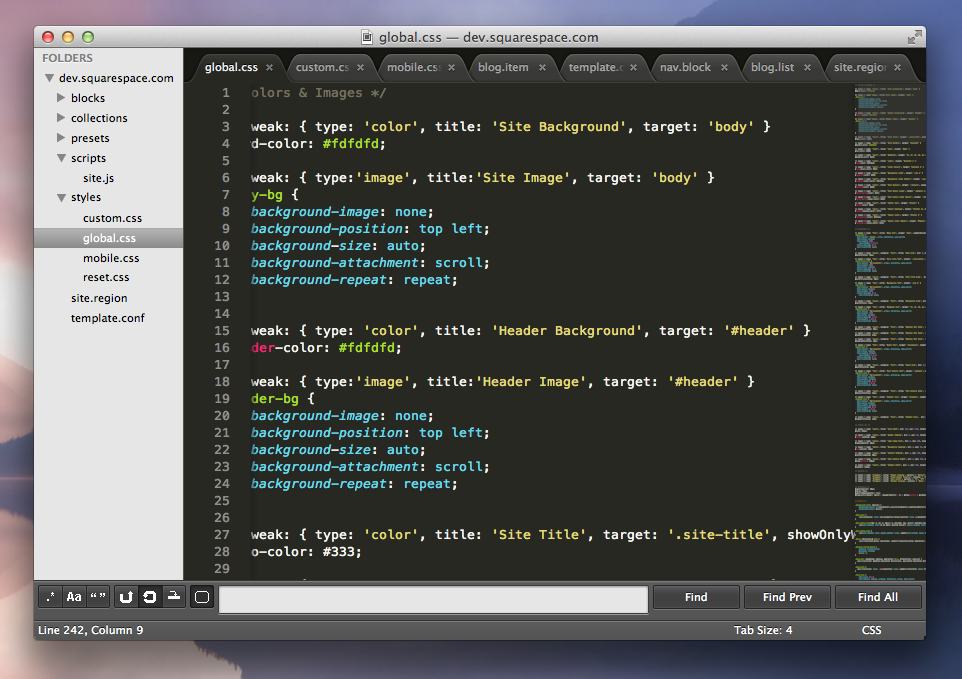Switch to the global.css tab

(231, 67)
